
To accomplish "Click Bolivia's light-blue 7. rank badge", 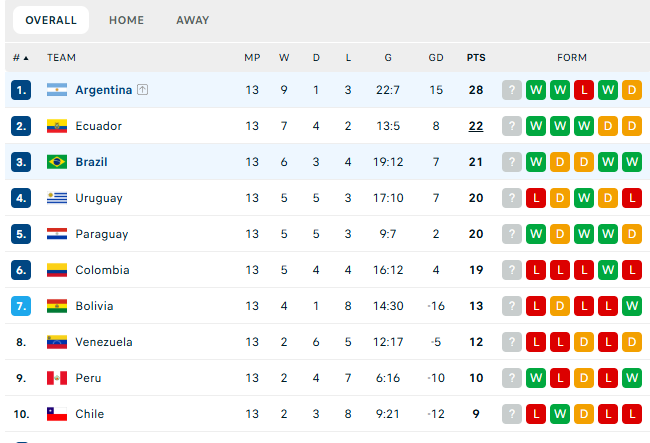I will [x=21, y=306].
